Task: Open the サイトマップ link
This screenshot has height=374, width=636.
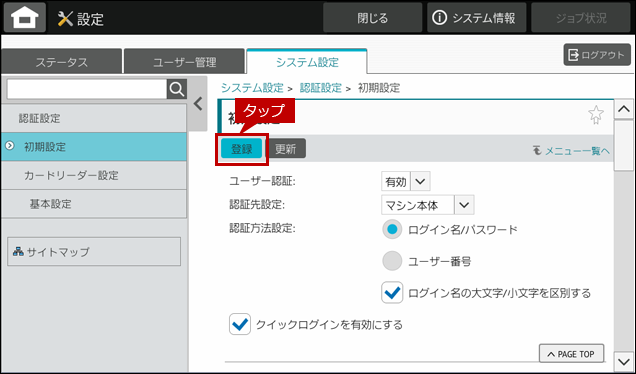Action: (x=94, y=252)
